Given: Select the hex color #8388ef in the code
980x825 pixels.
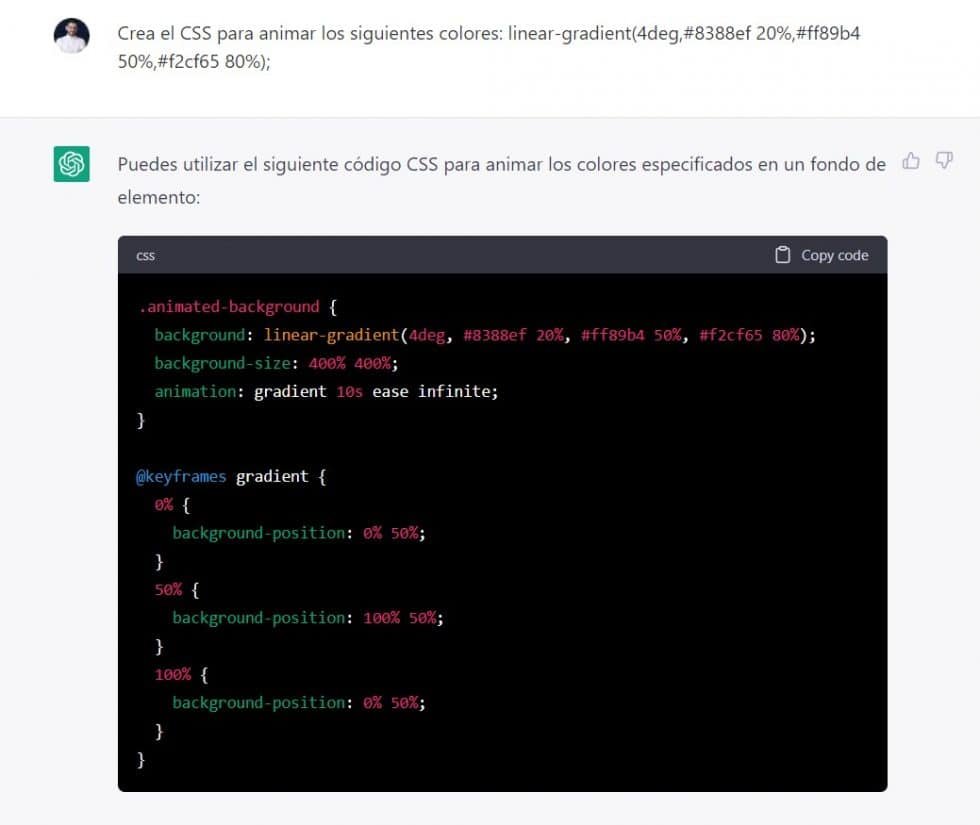Looking at the screenshot, I should coord(497,334).
